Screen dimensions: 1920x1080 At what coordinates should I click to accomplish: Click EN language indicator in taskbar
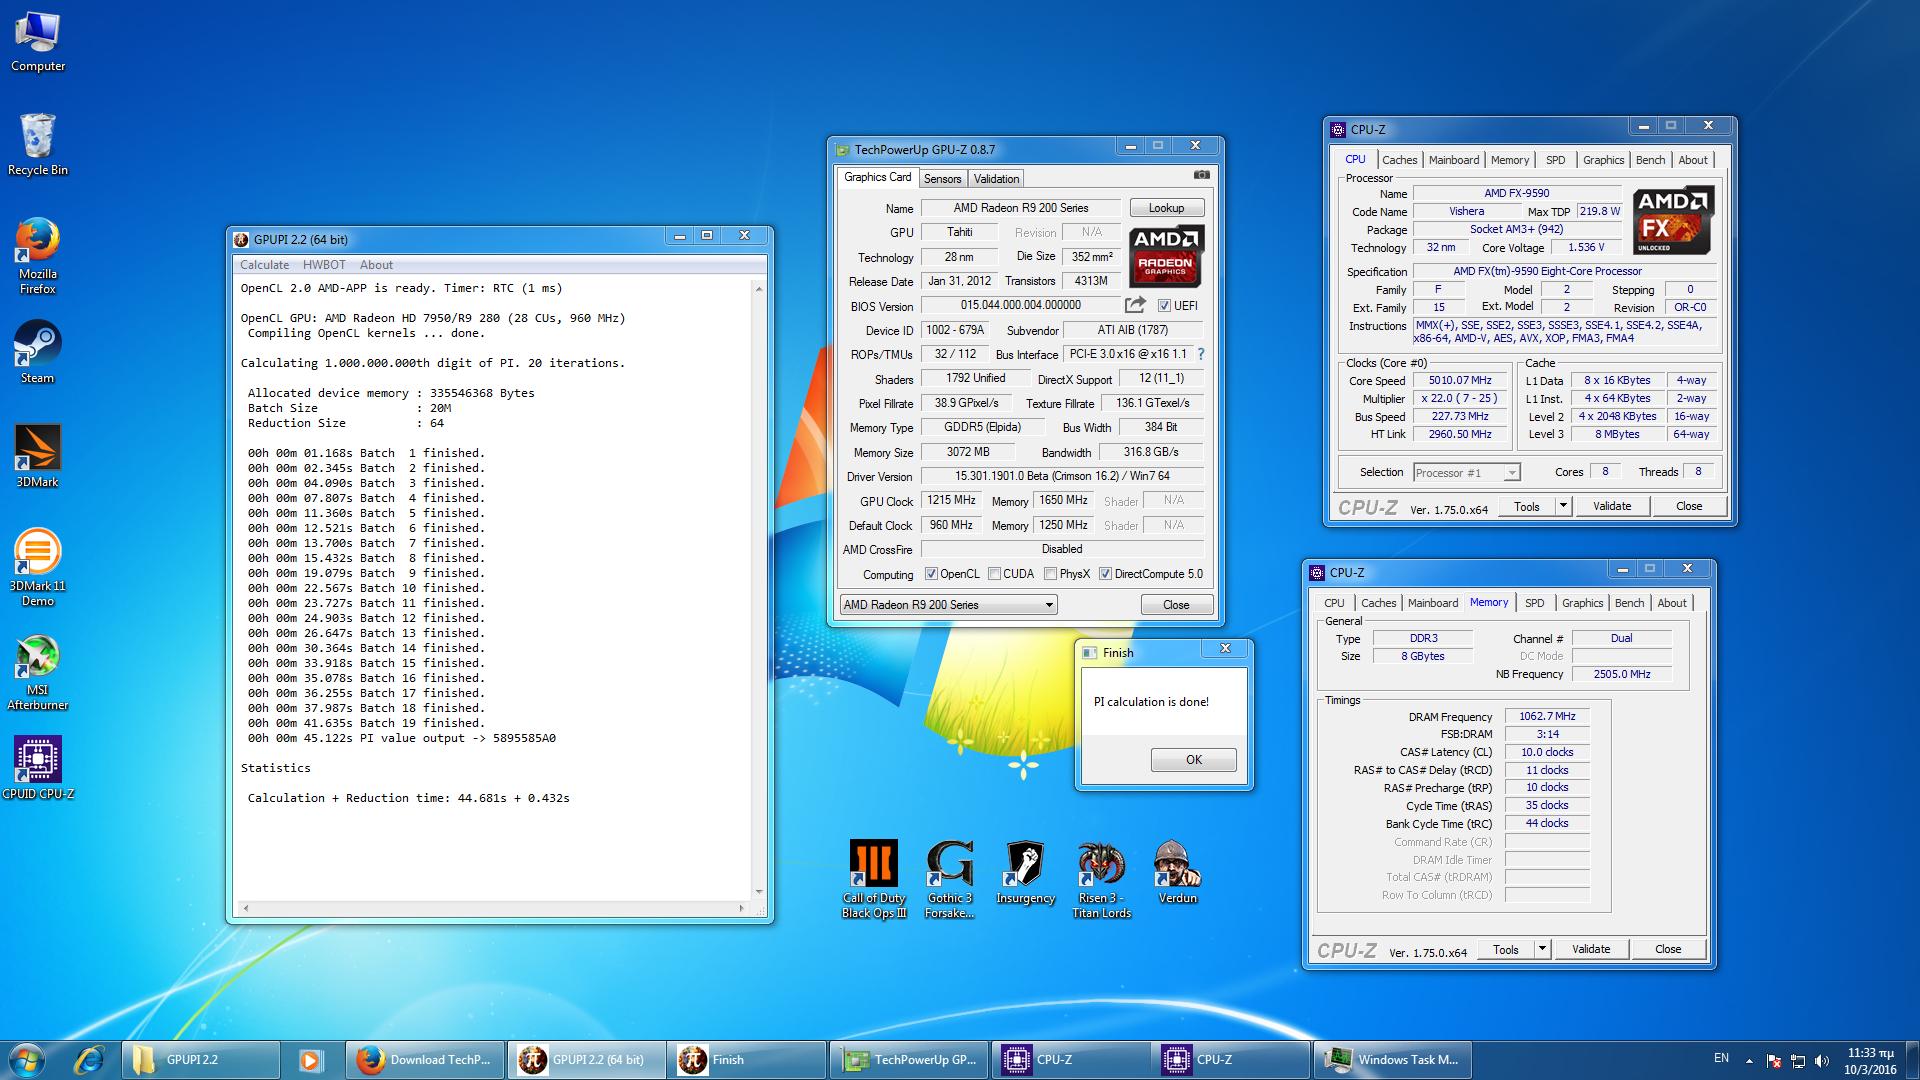tap(1721, 1058)
